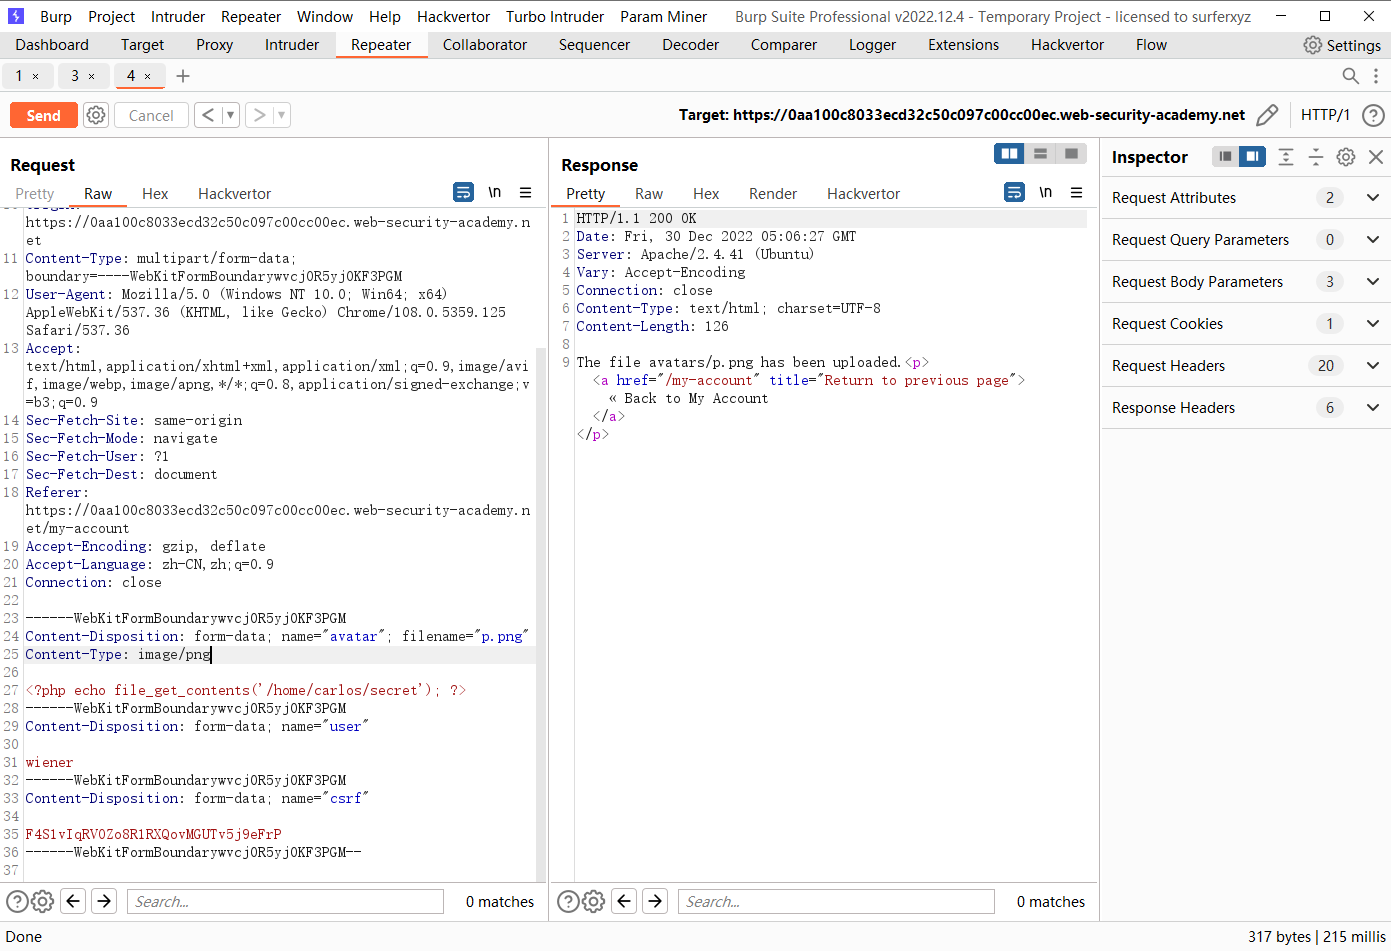Screen dimensions: 1391x951
Task: Open the Settings gear
Action: (x=1342, y=45)
